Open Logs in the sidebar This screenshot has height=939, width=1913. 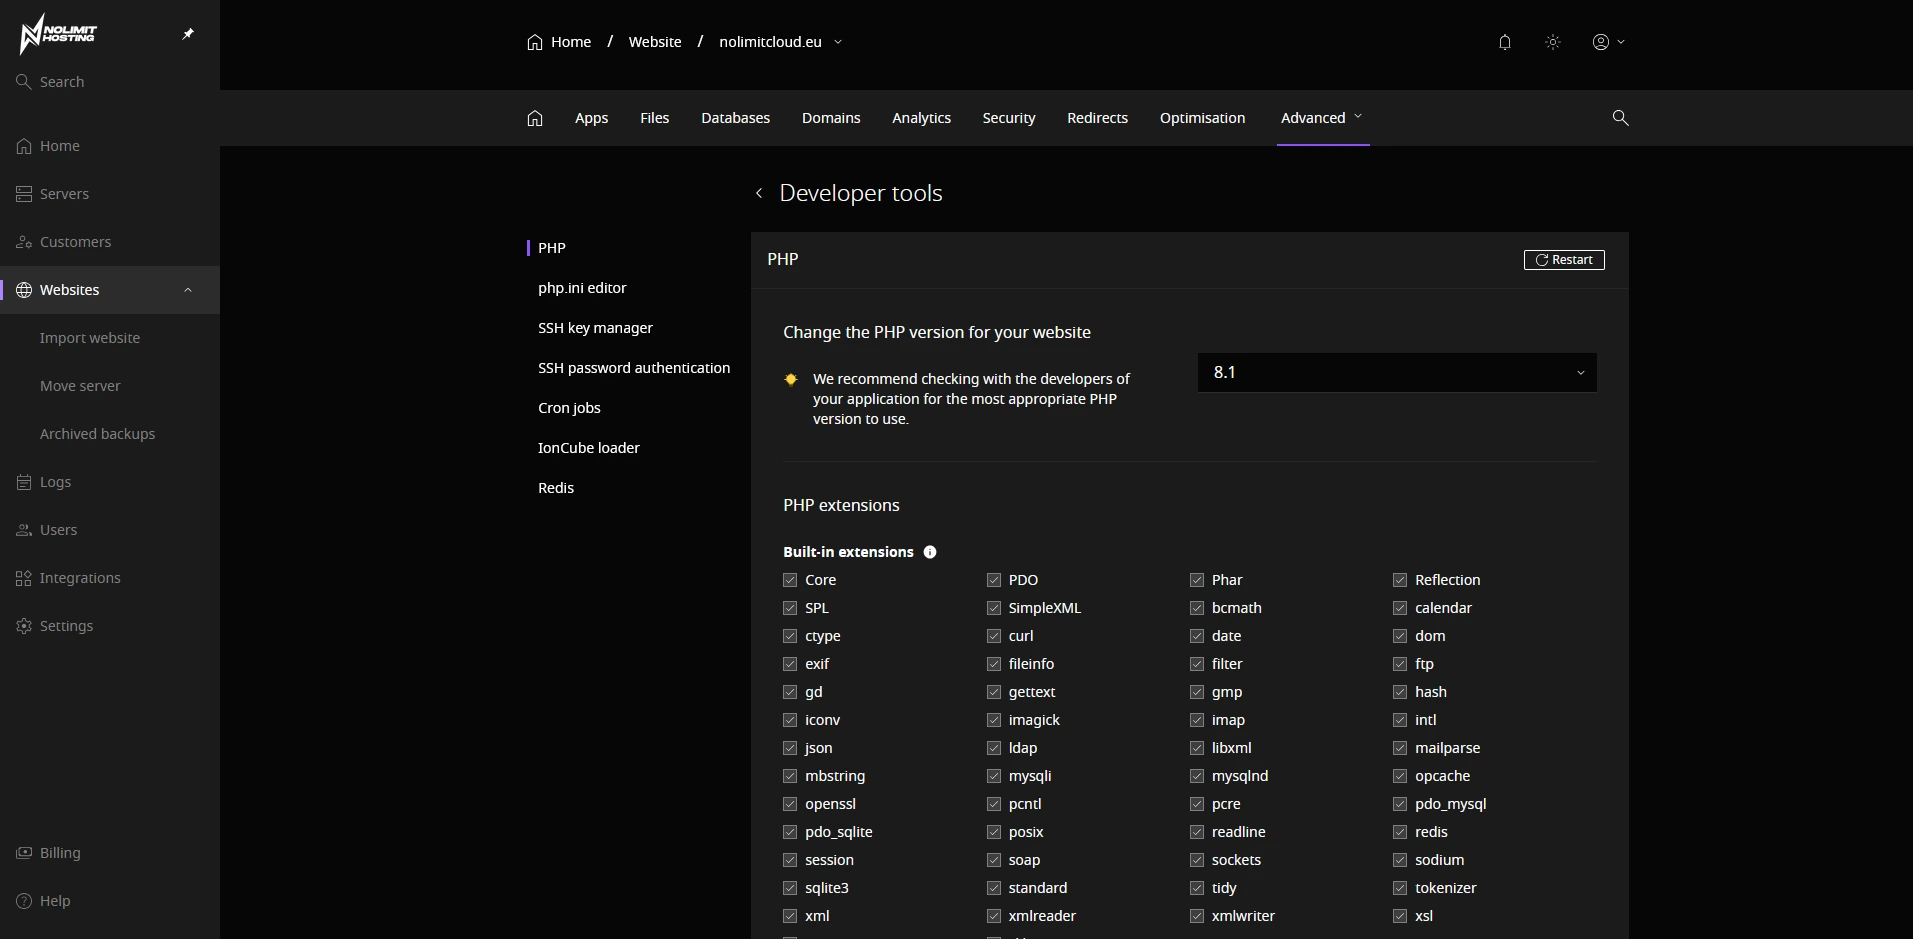tap(110, 482)
